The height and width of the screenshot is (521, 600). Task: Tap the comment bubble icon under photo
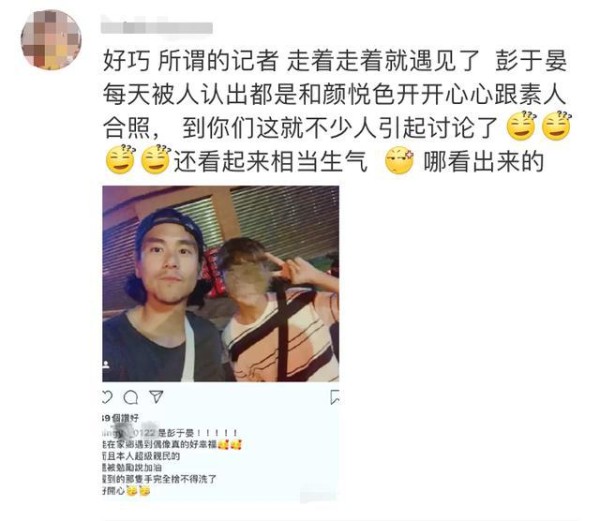point(131,398)
